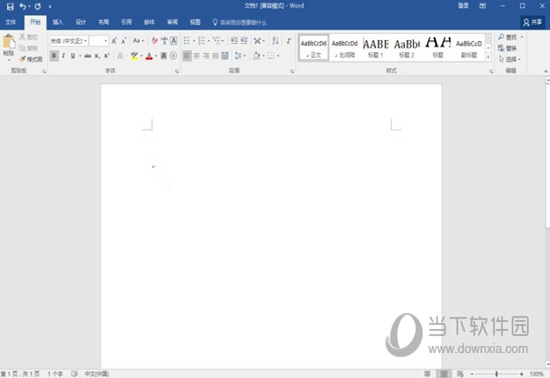Click the Redo icon in title bar

coord(38,6)
